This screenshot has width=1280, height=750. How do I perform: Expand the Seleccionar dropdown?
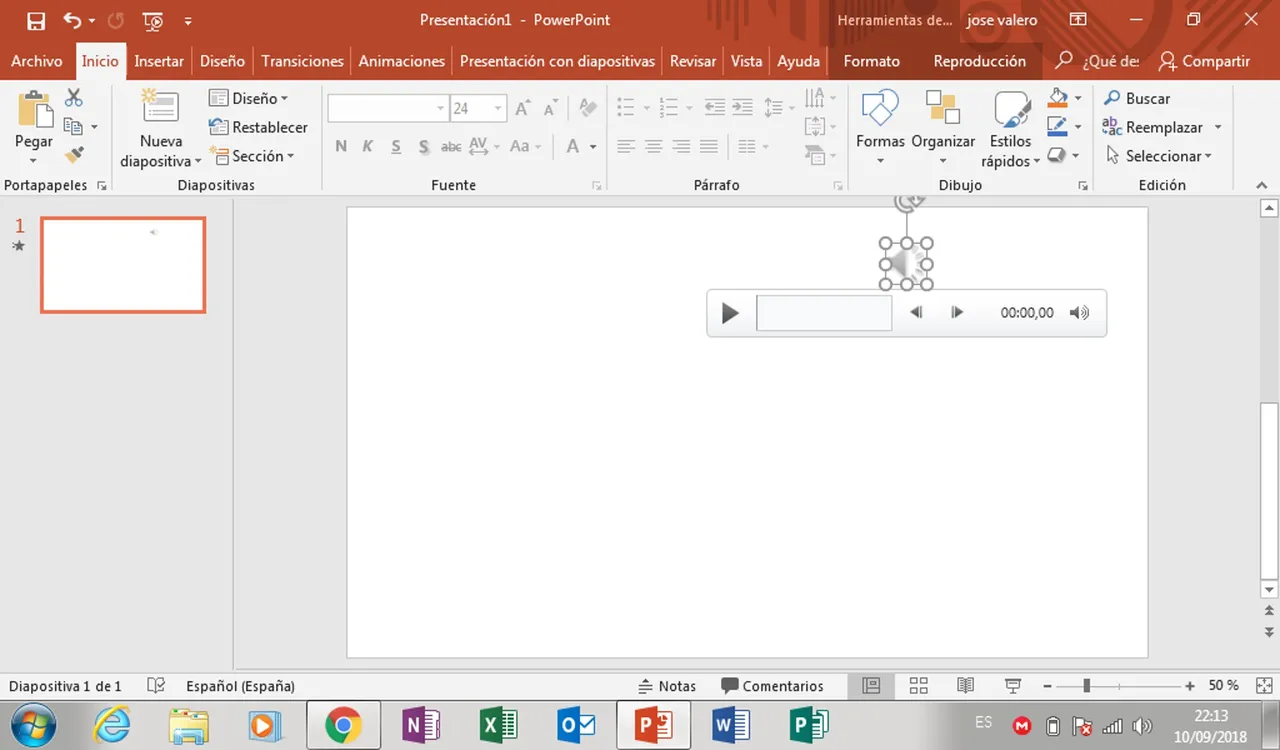point(1159,156)
